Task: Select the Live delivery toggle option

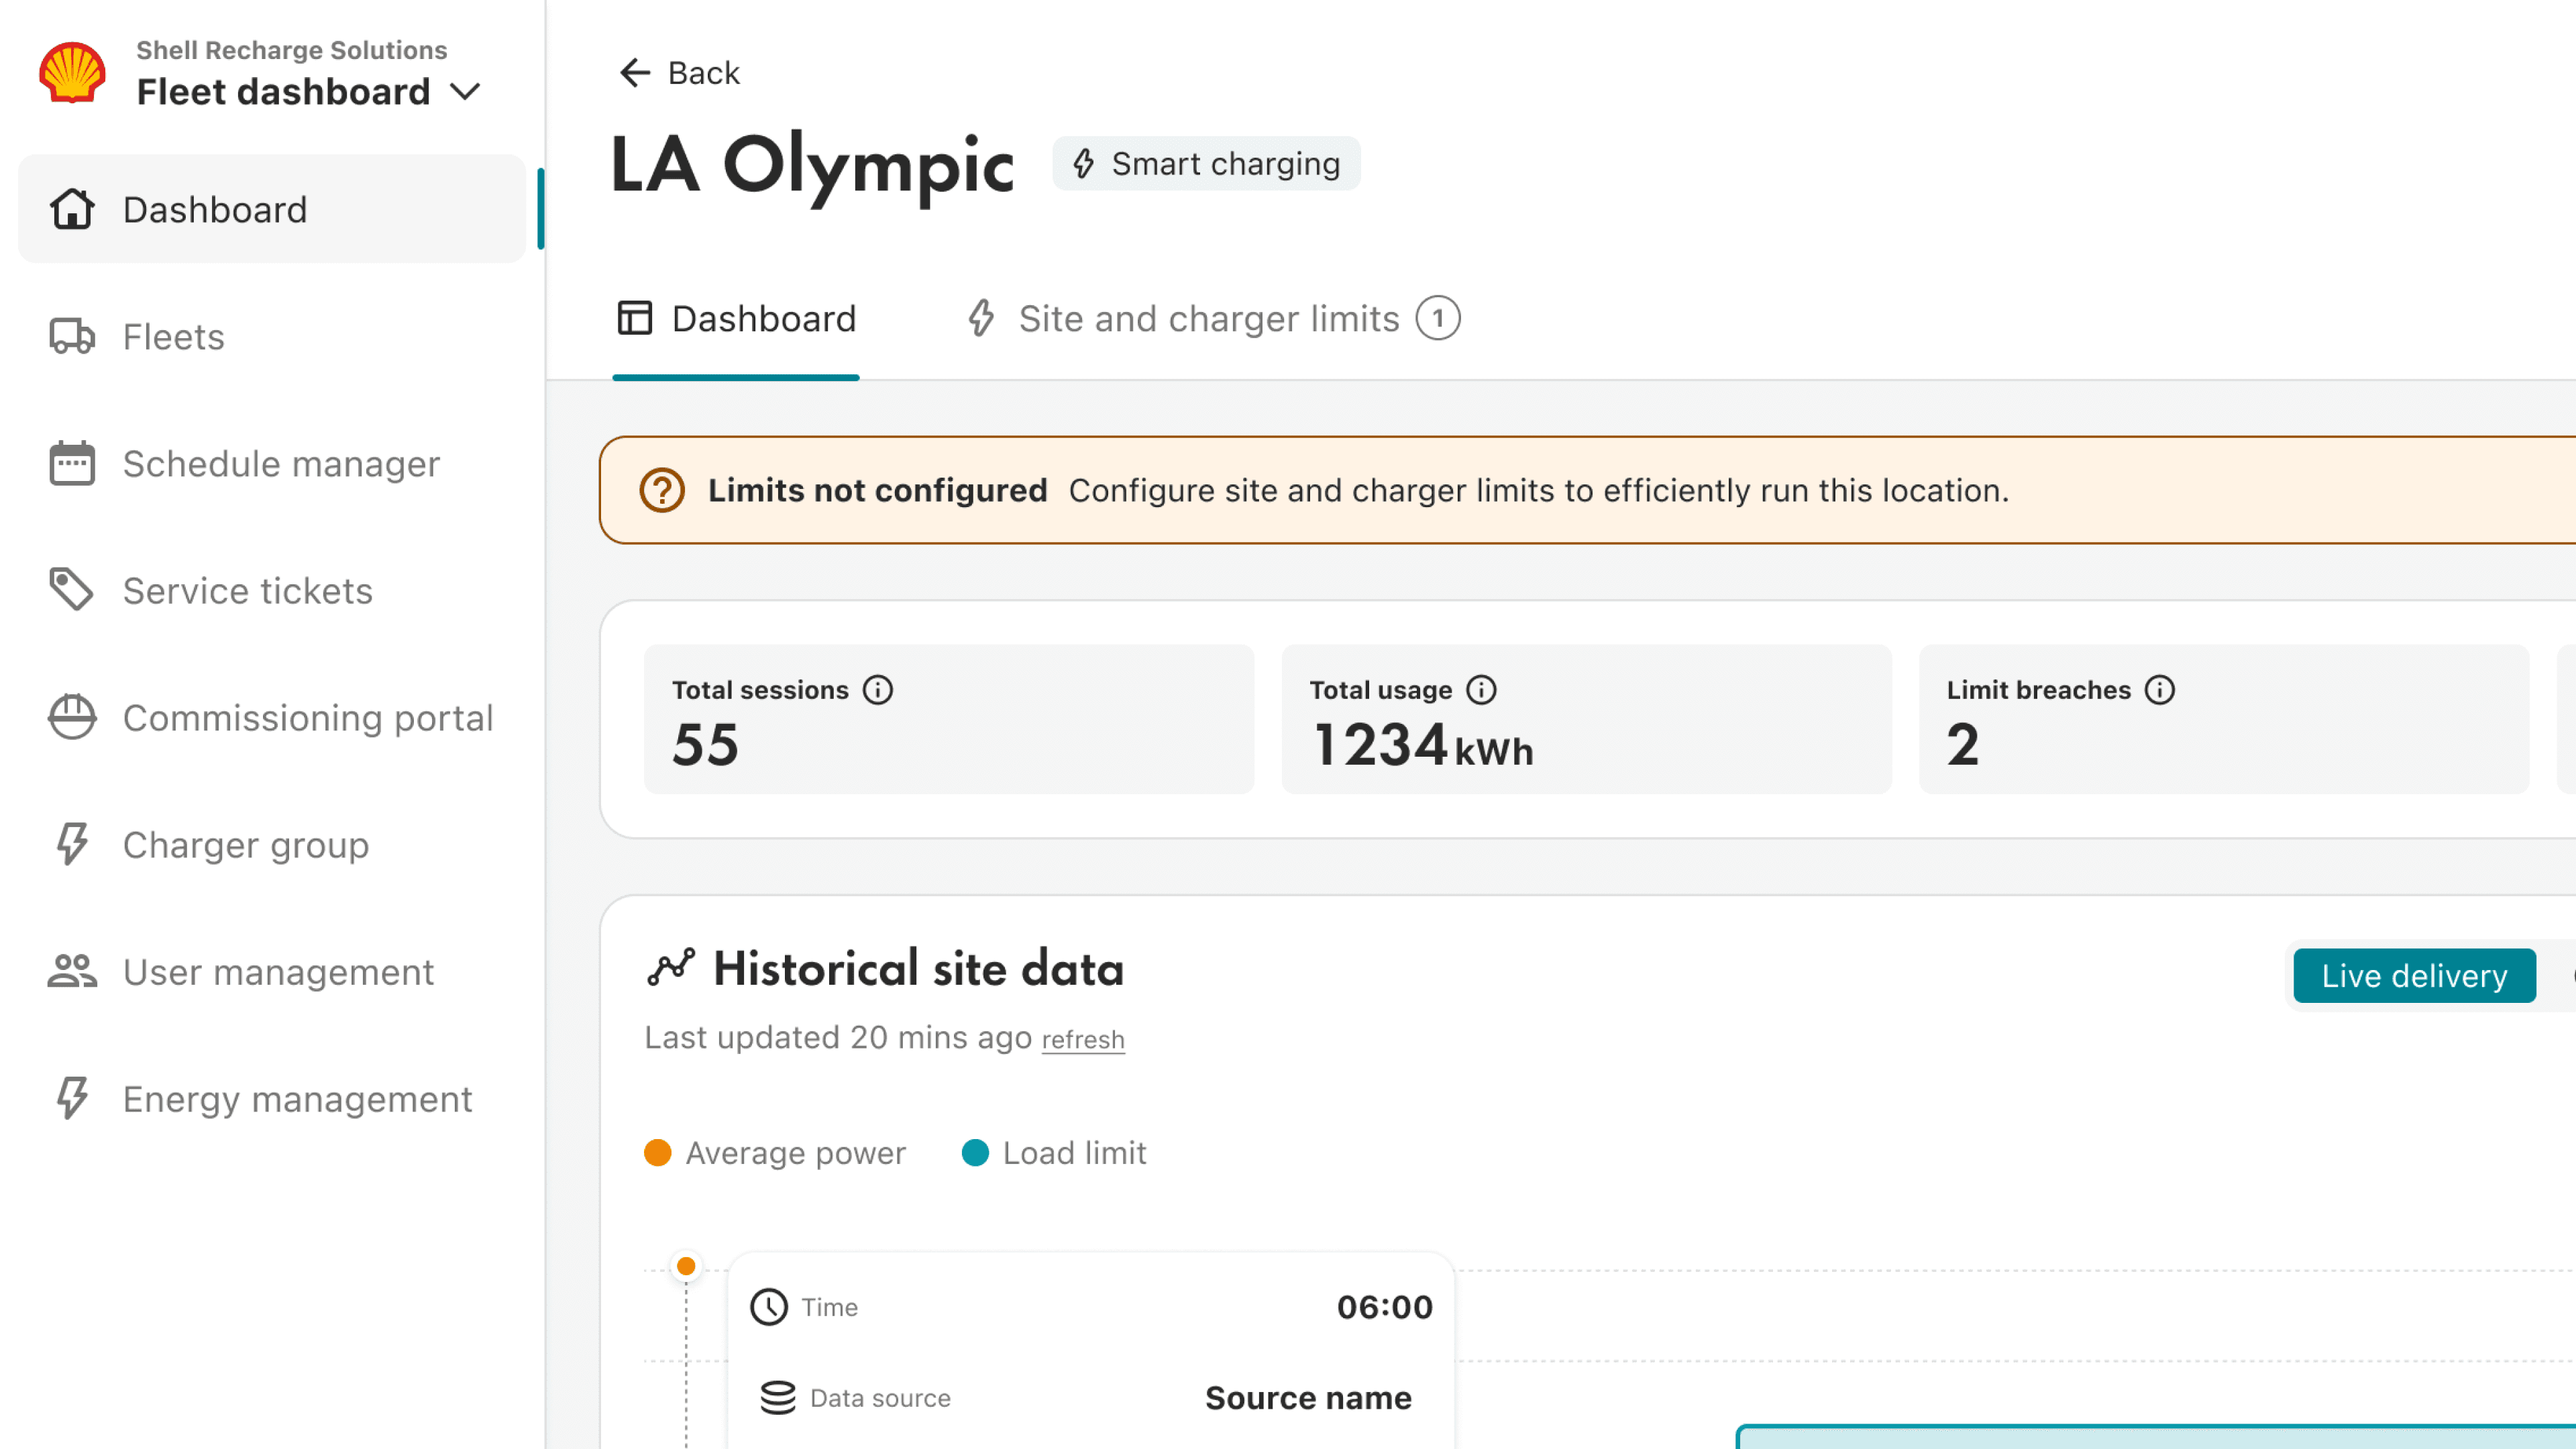Action: pyautogui.click(x=2414, y=975)
